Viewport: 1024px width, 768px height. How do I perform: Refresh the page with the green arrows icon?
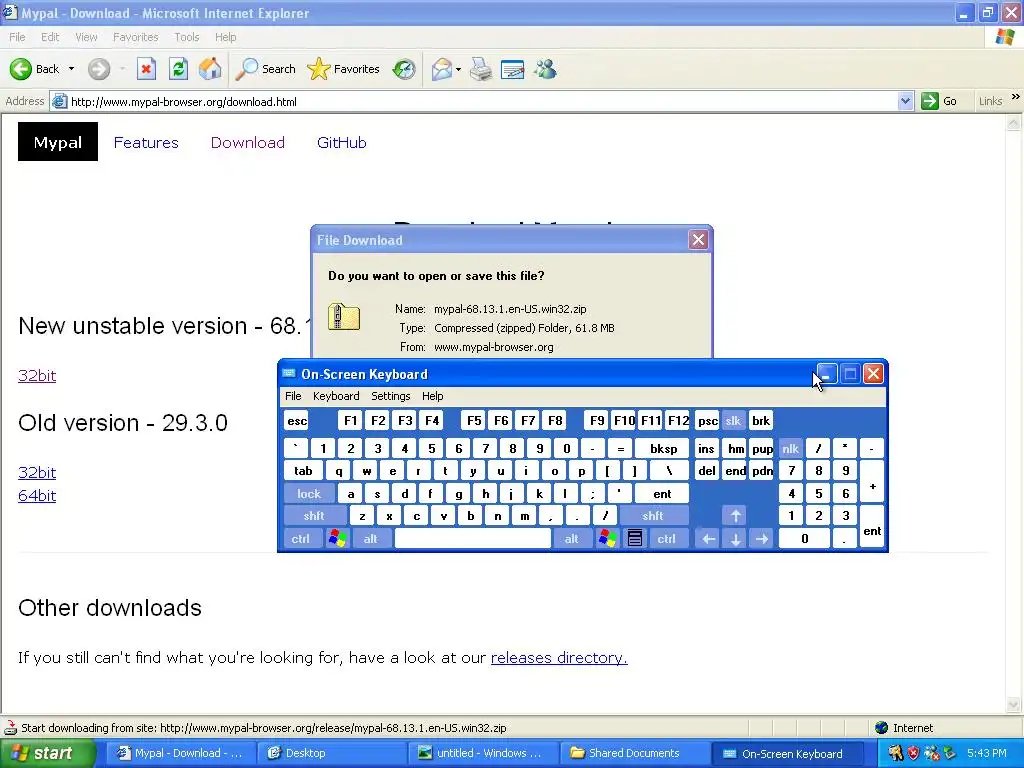pos(178,69)
